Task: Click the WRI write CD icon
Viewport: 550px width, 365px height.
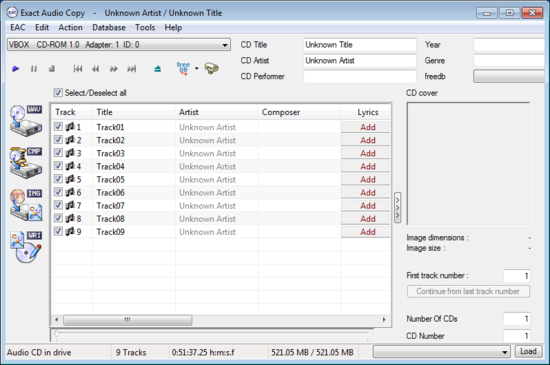Action: 26,246
